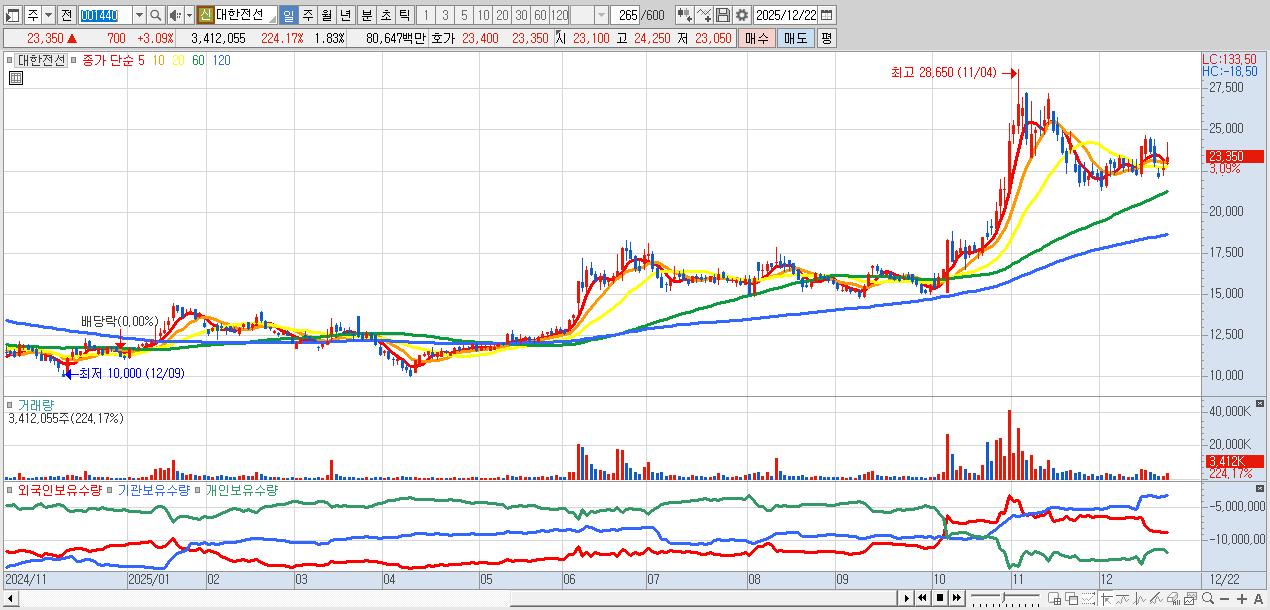The height and width of the screenshot is (610, 1270).
Task: Click the date field 2025/12/22
Action: 786,15
